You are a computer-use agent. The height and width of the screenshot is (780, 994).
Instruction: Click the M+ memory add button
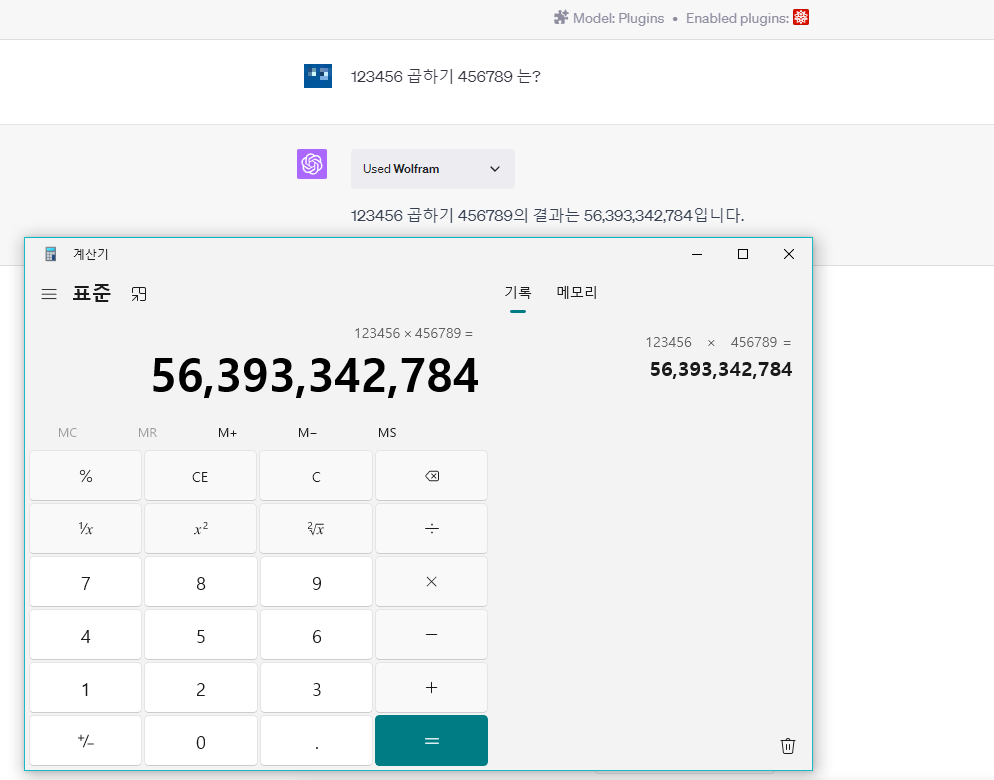(x=228, y=433)
